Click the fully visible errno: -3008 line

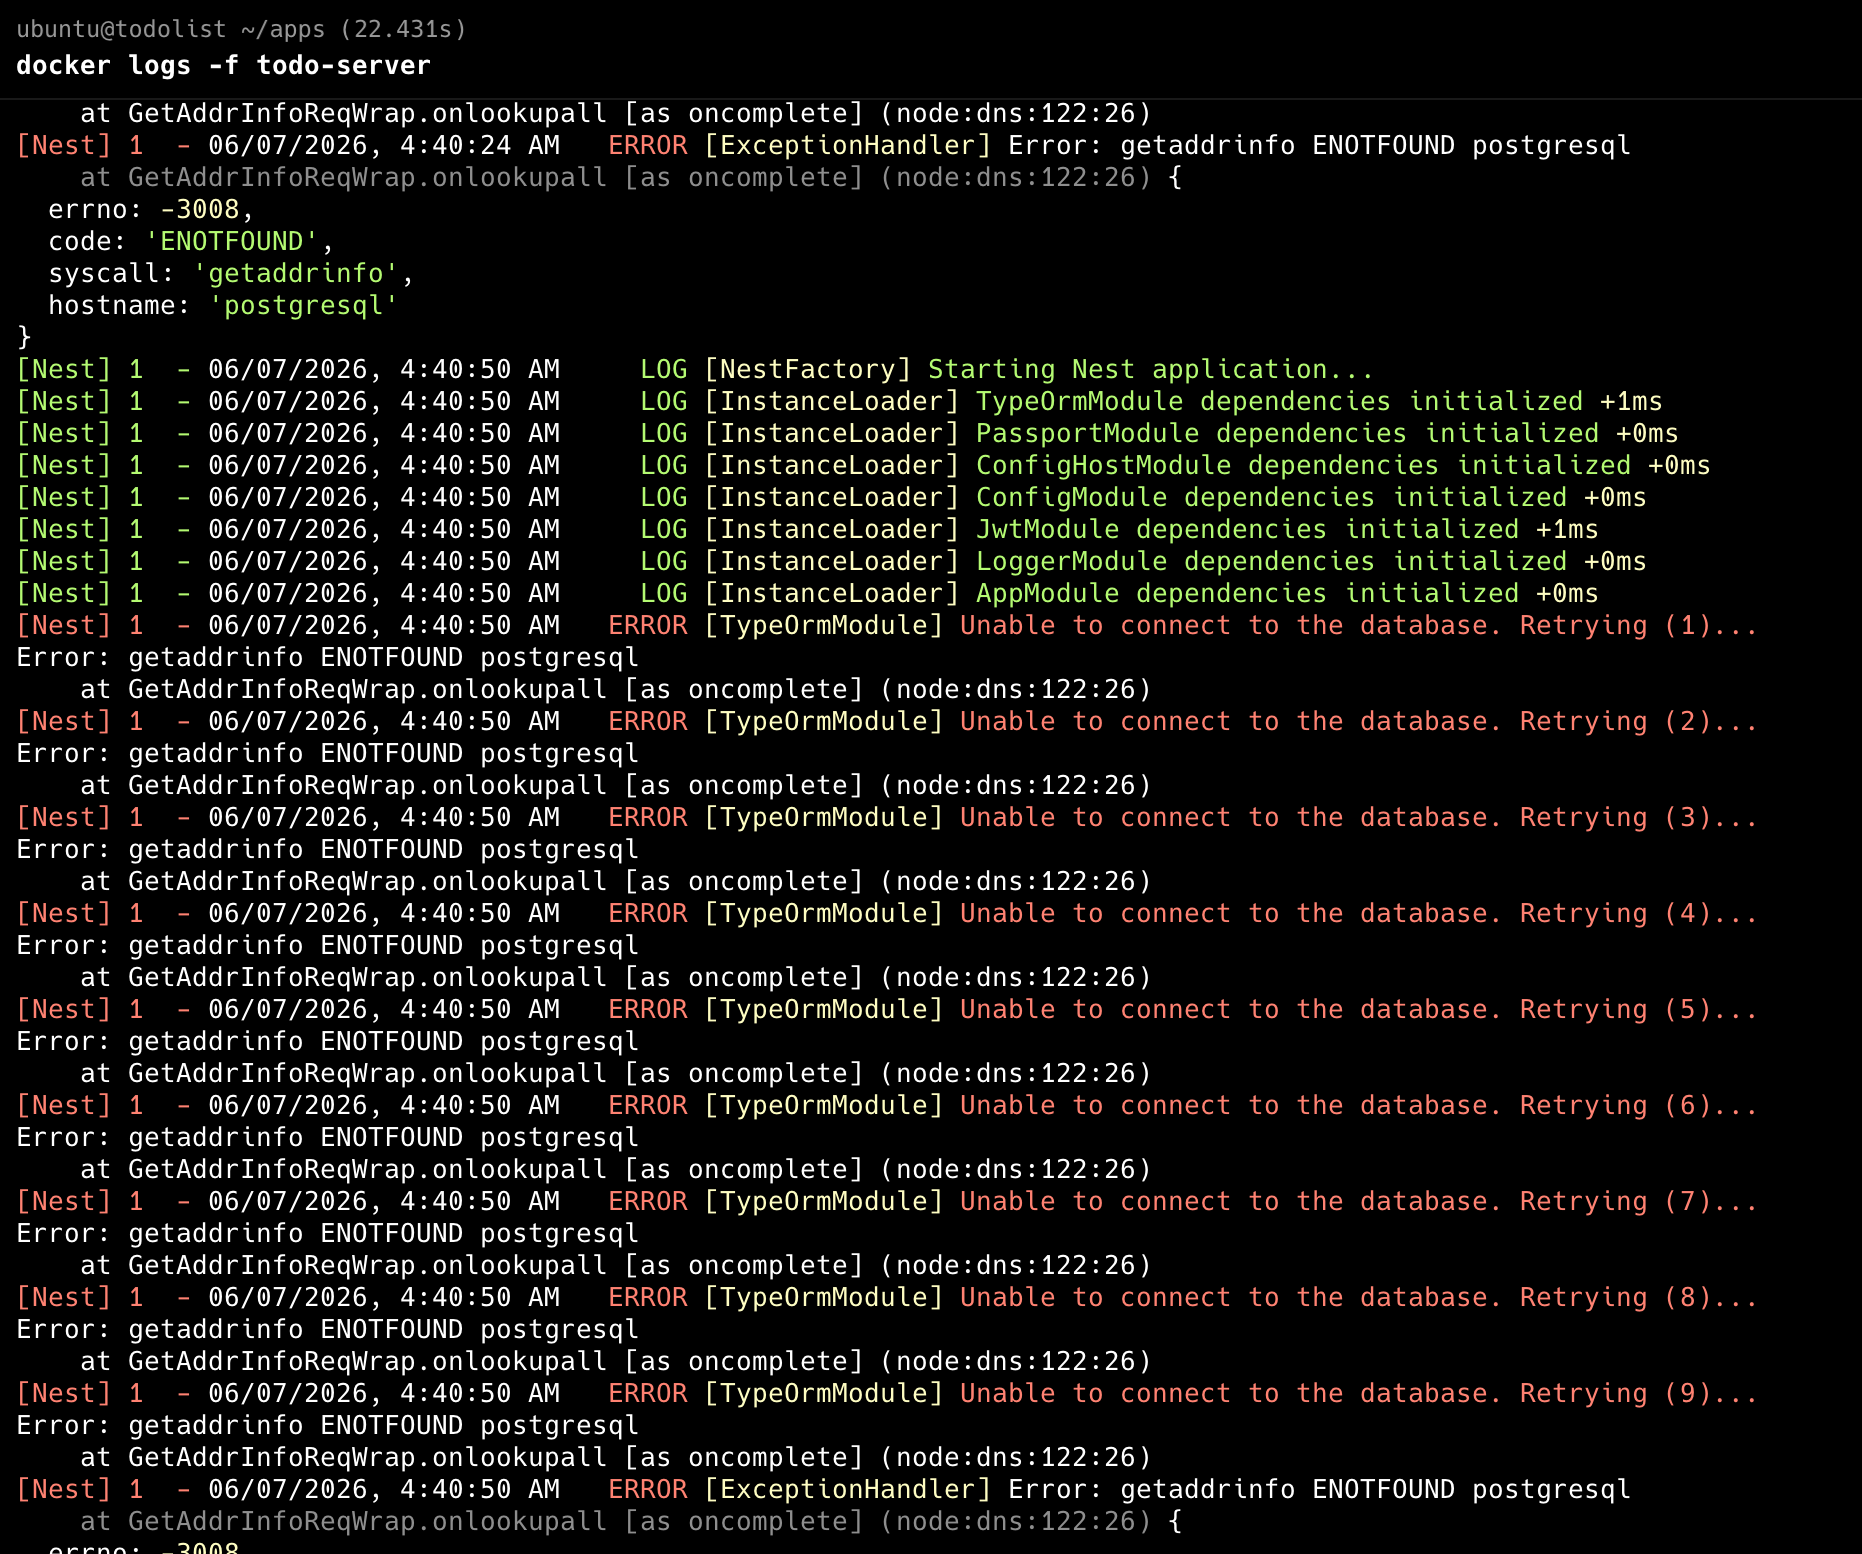click(152, 209)
